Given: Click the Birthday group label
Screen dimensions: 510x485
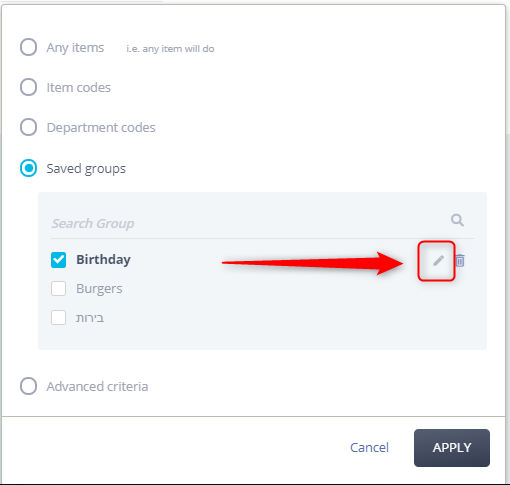Looking at the screenshot, I should tap(103, 260).
